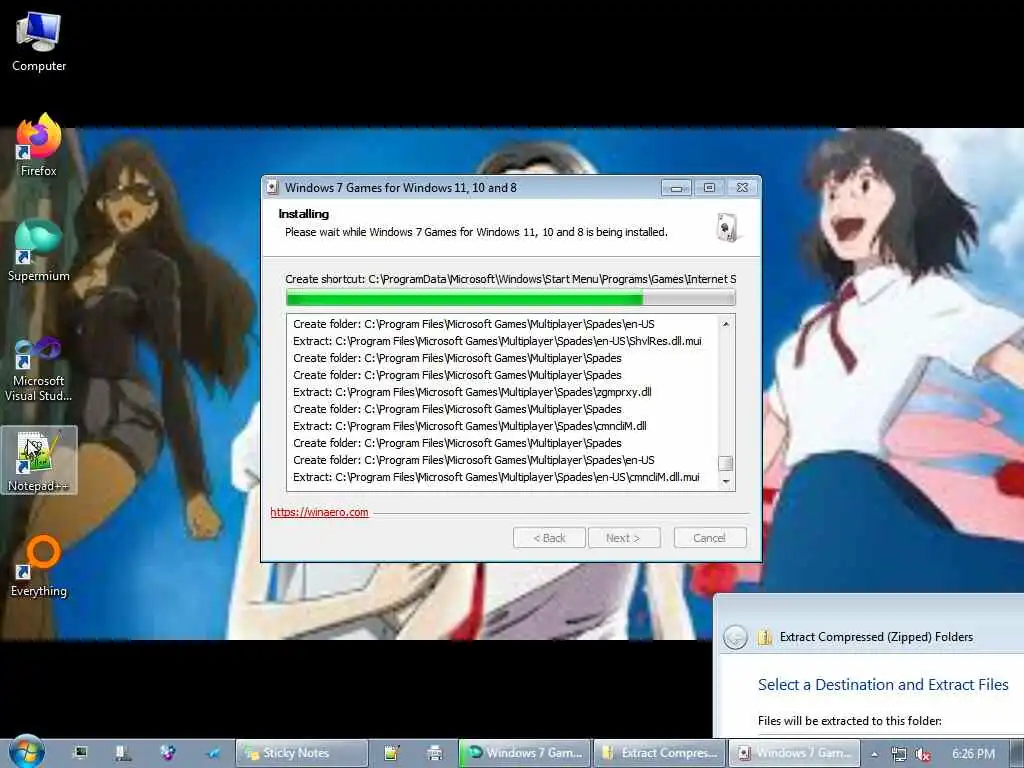Click the printer icon in the taskbar

(434, 753)
